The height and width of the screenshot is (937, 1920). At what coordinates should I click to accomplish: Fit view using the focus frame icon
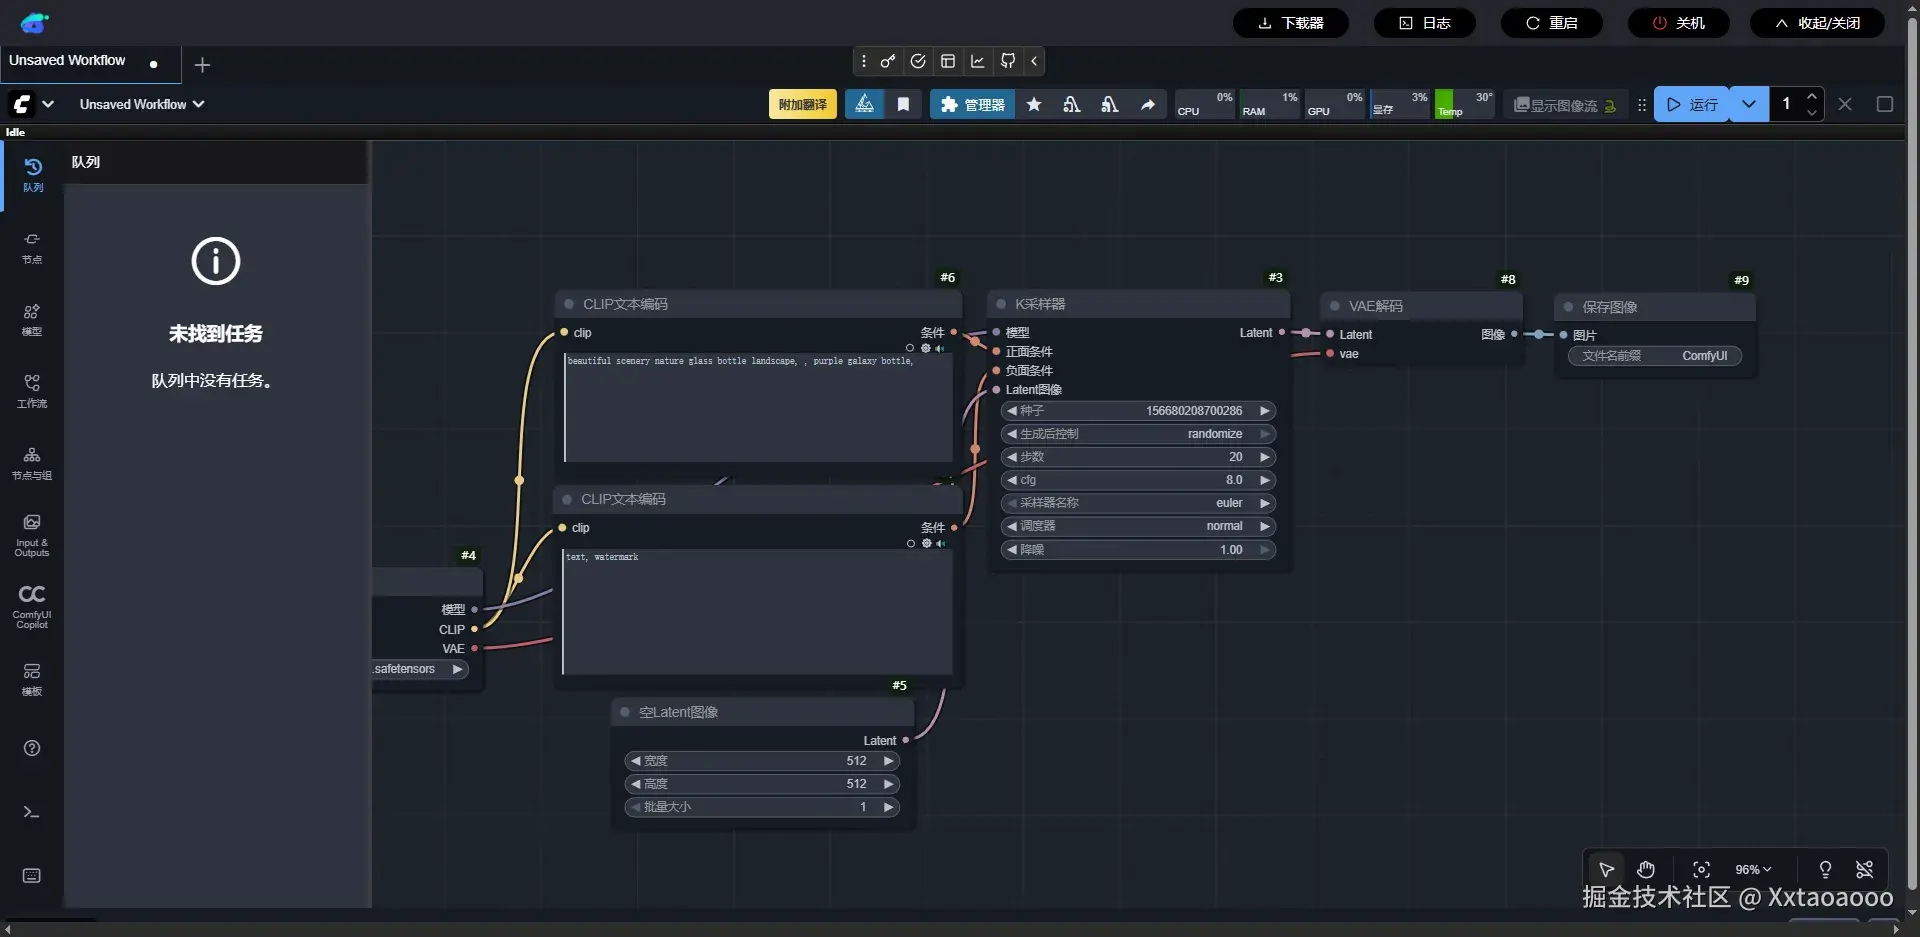[1701, 869]
